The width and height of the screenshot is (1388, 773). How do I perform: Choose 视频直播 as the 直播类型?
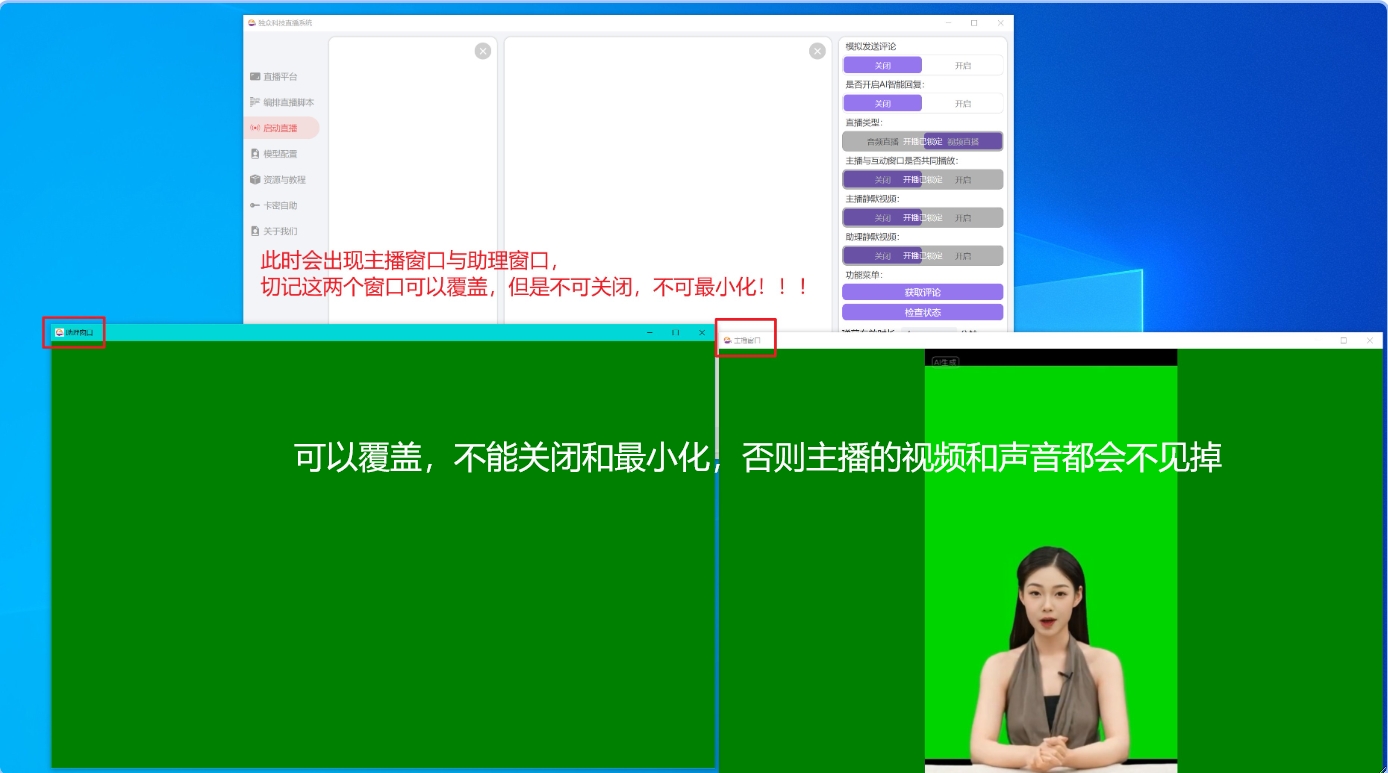[963, 141]
